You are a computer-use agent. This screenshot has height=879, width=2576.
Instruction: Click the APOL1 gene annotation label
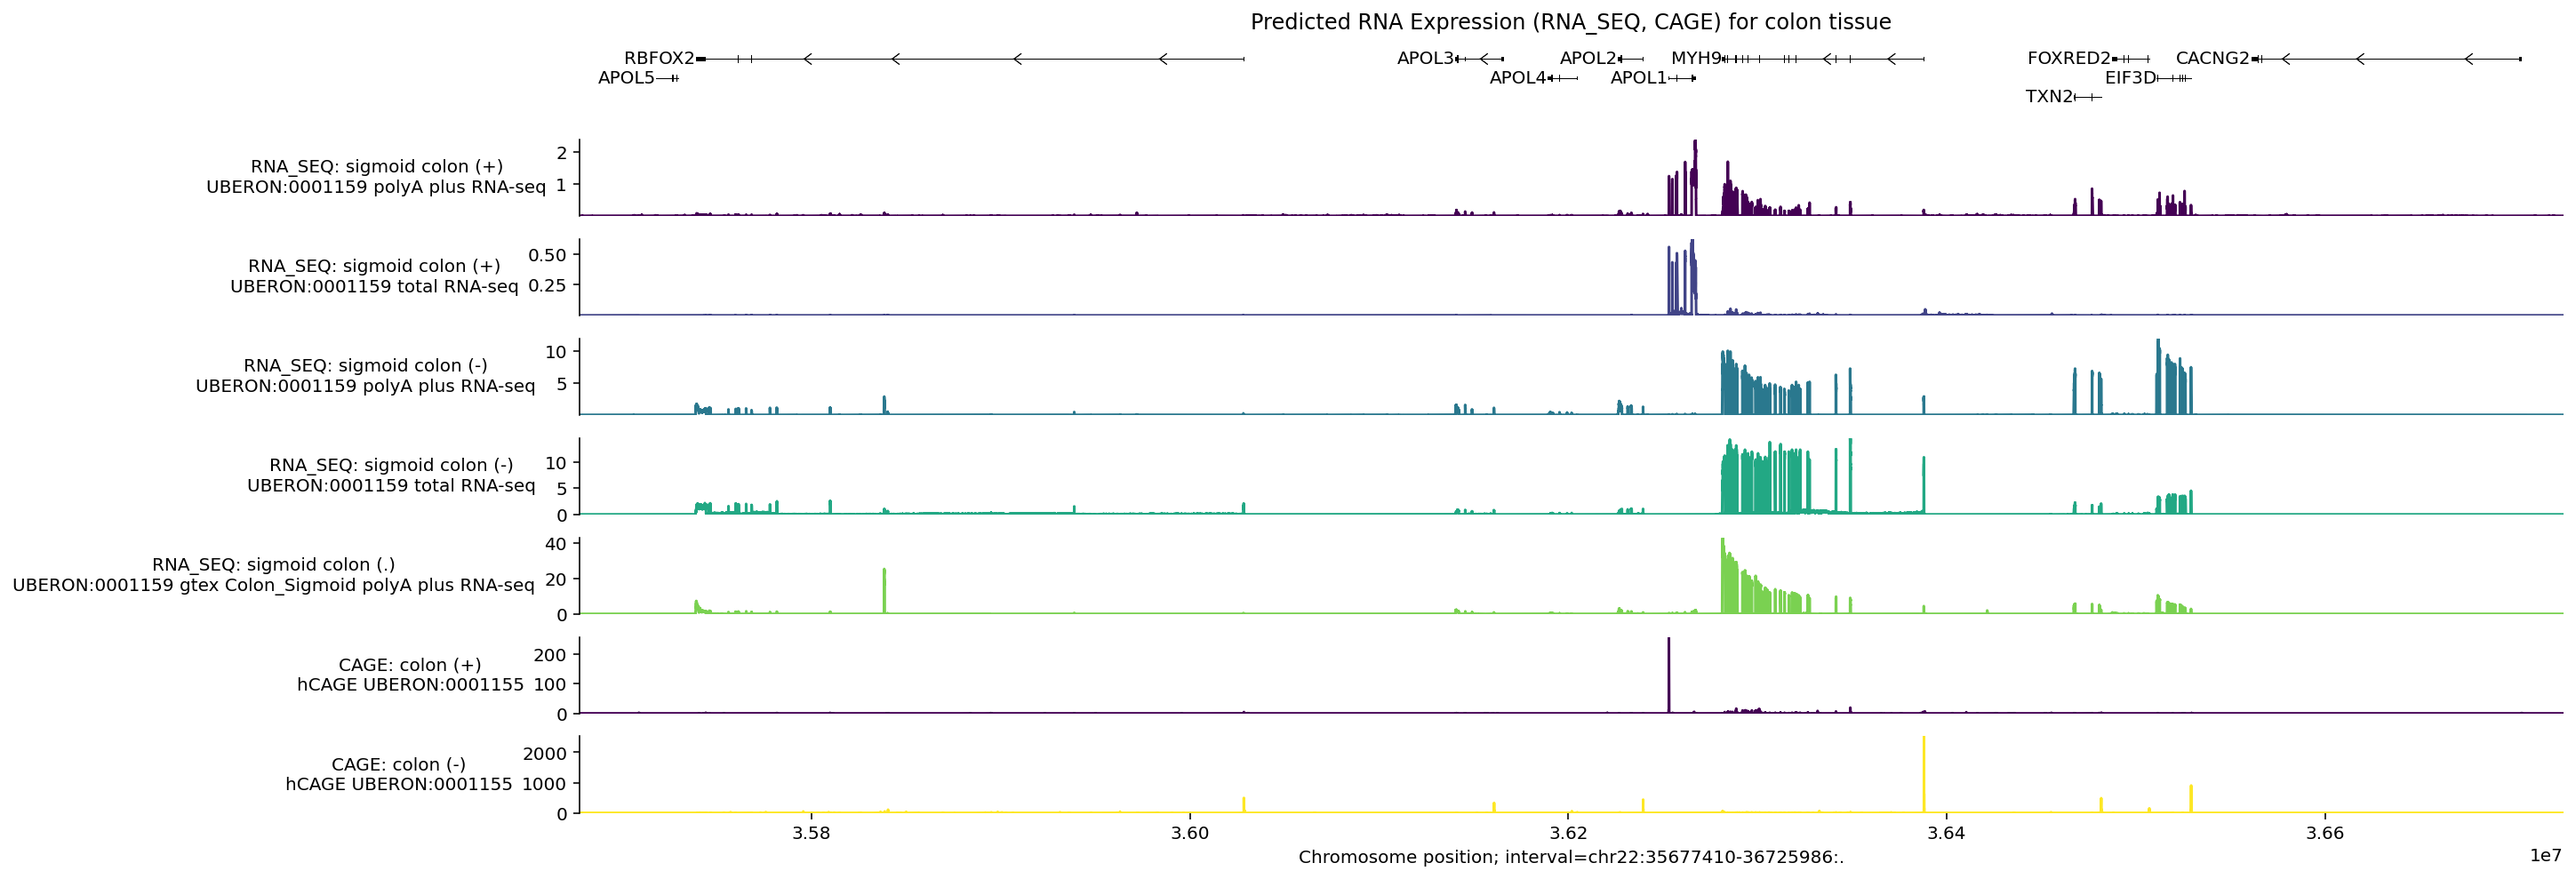tap(1638, 78)
